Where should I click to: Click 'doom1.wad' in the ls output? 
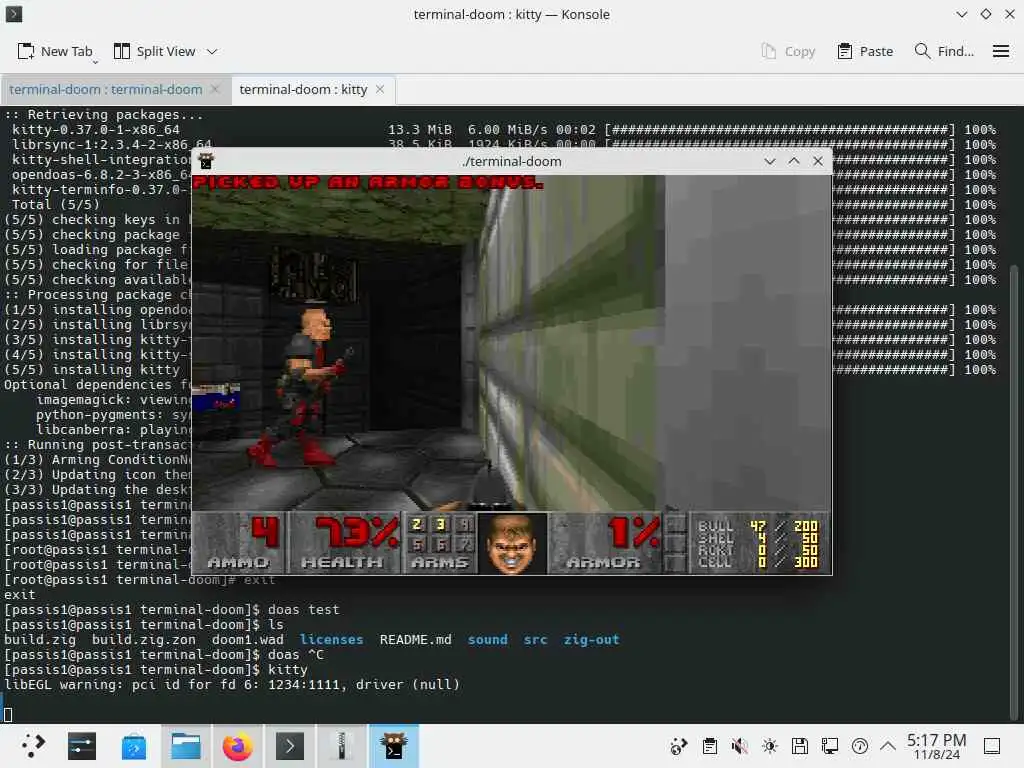(248, 639)
